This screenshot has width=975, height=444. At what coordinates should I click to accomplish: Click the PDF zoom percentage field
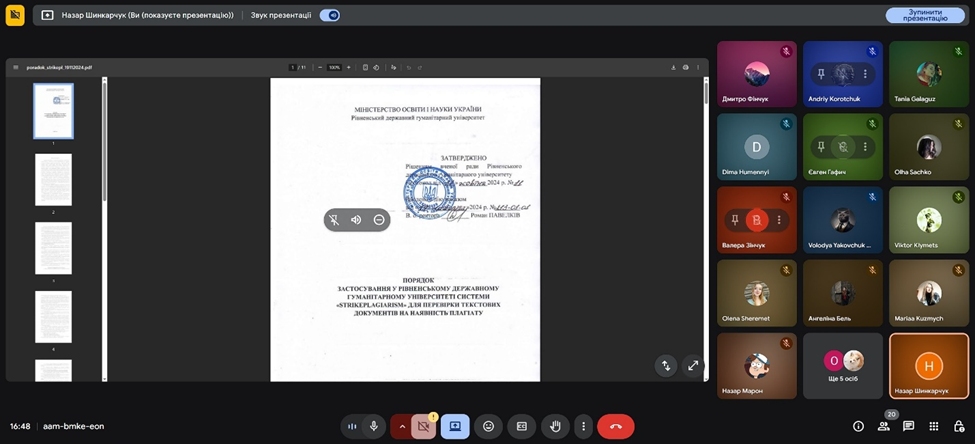coord(334,67)
